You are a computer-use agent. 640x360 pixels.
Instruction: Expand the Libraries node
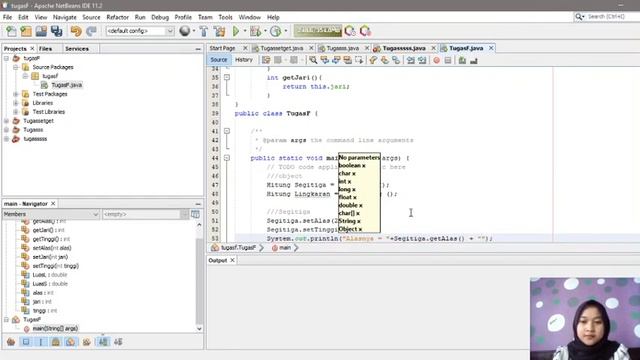click(x=16, y=103)
